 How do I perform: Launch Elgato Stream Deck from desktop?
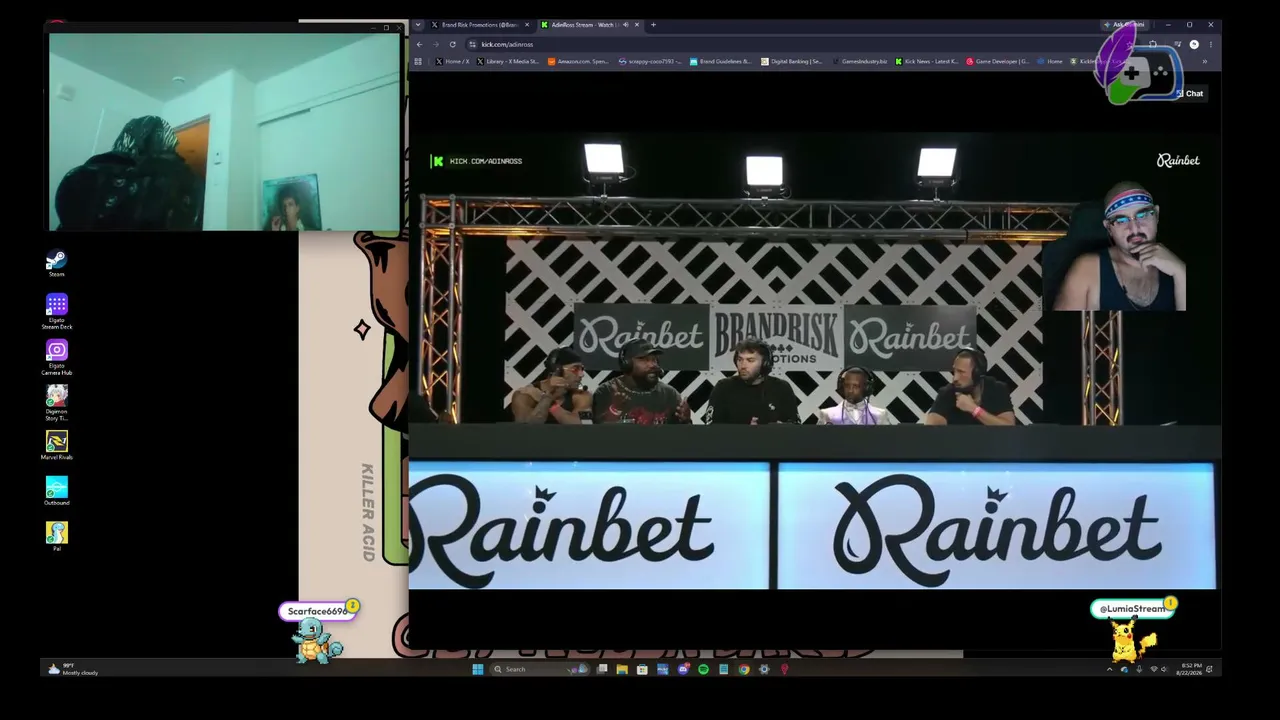point(56,311)
